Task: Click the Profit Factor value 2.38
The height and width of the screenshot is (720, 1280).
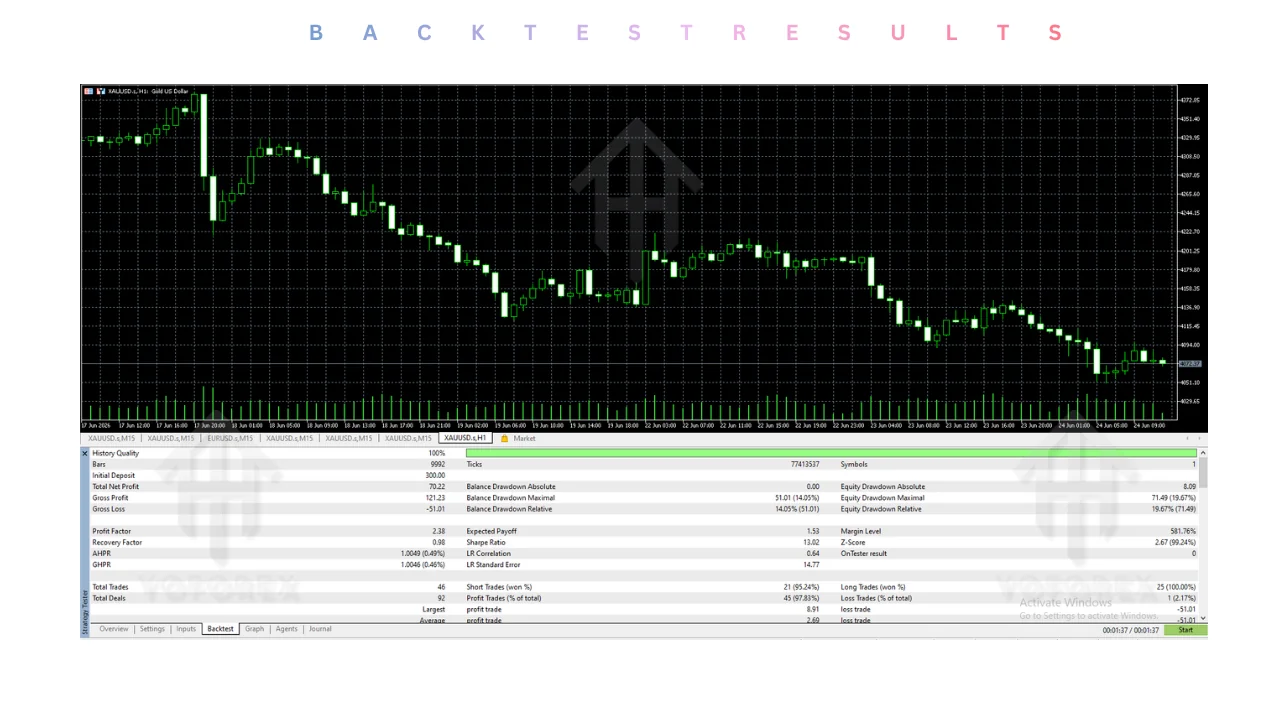Action: click(x=439, y=531)
